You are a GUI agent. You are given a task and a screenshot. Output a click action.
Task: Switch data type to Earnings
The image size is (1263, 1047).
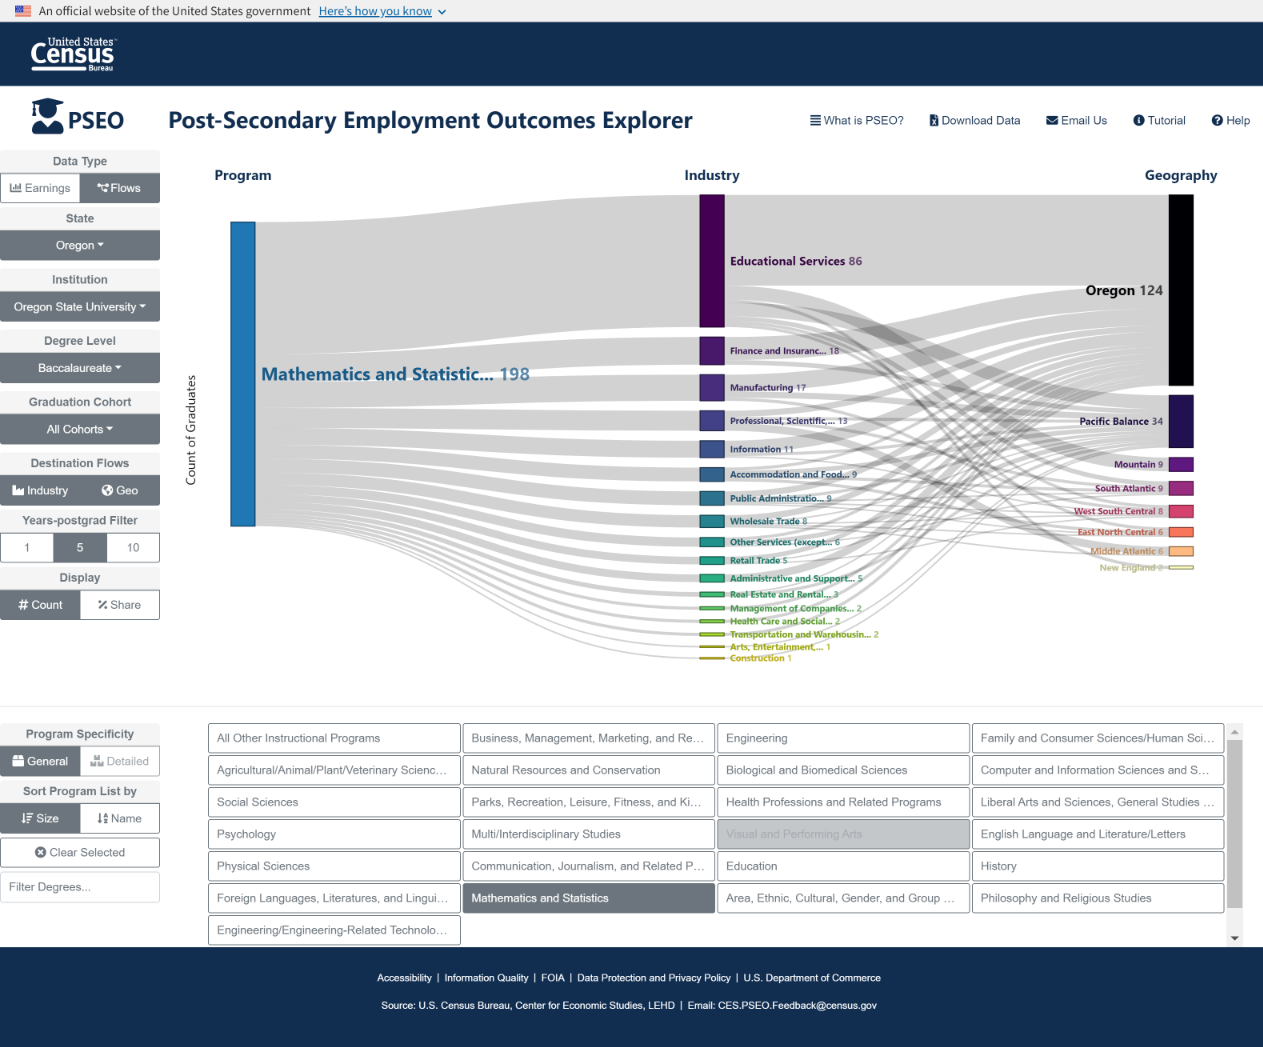(40, 188)
